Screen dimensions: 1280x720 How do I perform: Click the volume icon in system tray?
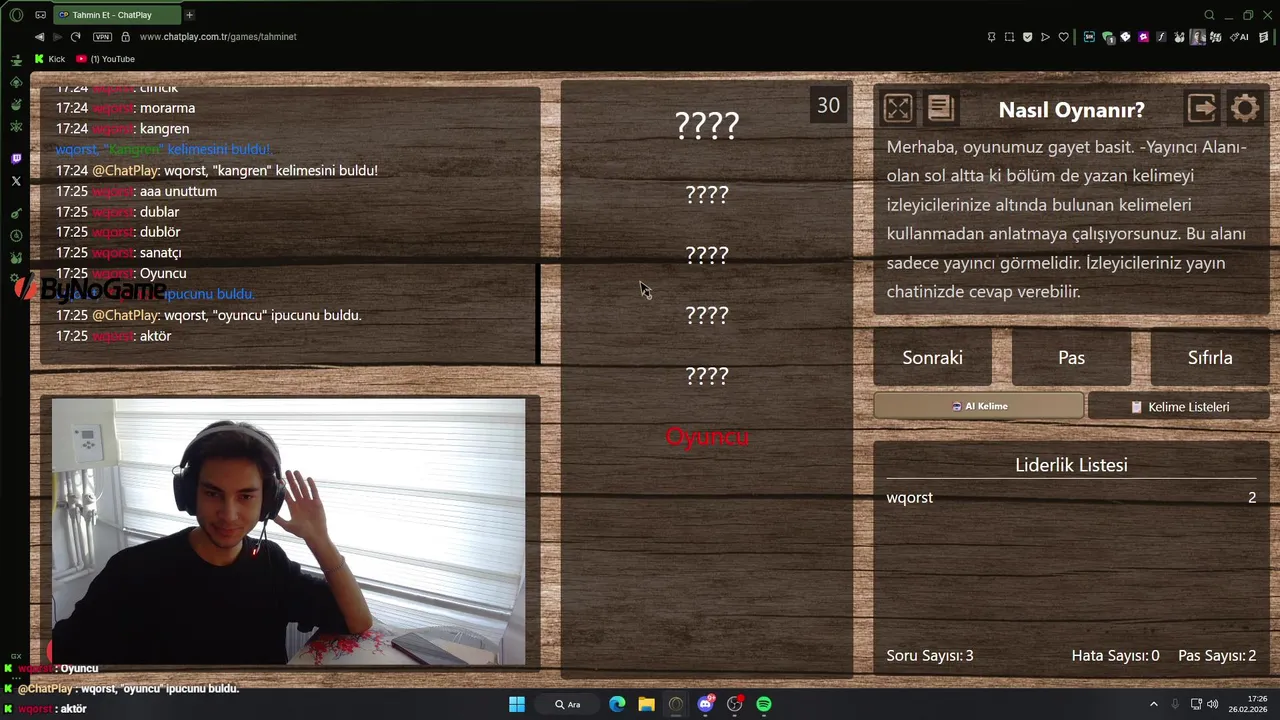(x=1212, y=704)
